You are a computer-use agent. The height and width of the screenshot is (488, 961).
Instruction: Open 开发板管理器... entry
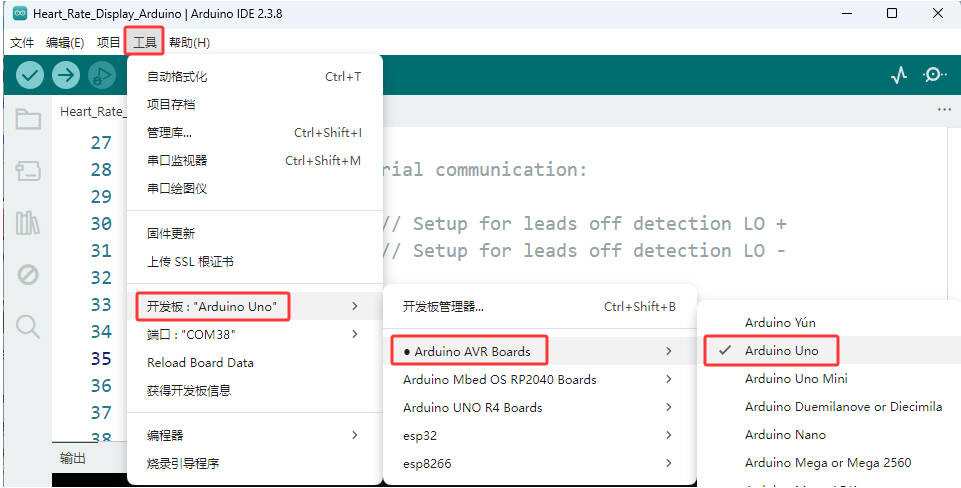click(539, 307)
